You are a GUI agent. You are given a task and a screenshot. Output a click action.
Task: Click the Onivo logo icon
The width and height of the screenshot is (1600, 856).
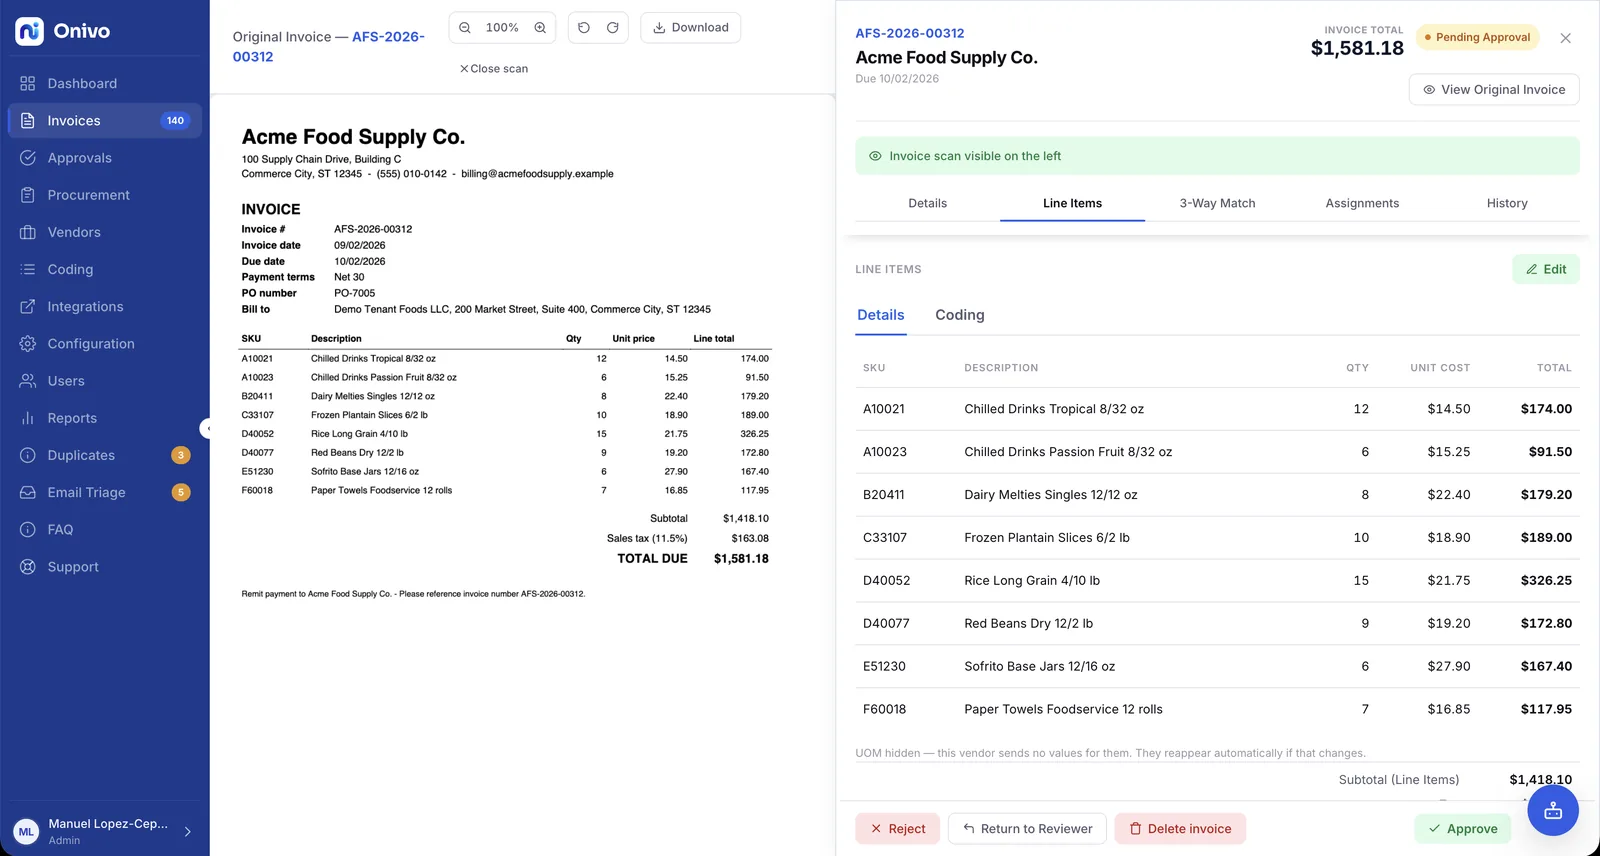(30, 31)
